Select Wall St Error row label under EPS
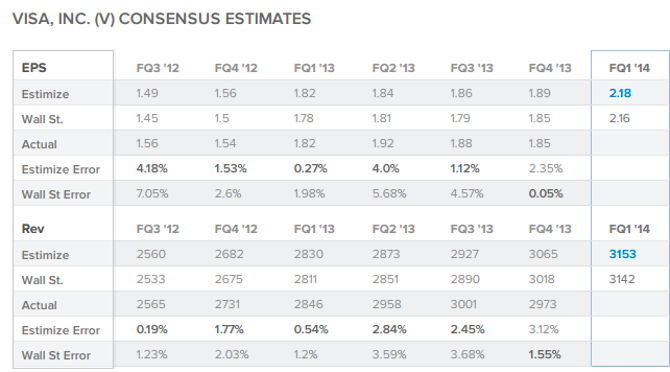The width and height of the screenshot is (670, 372). [56, 194]
